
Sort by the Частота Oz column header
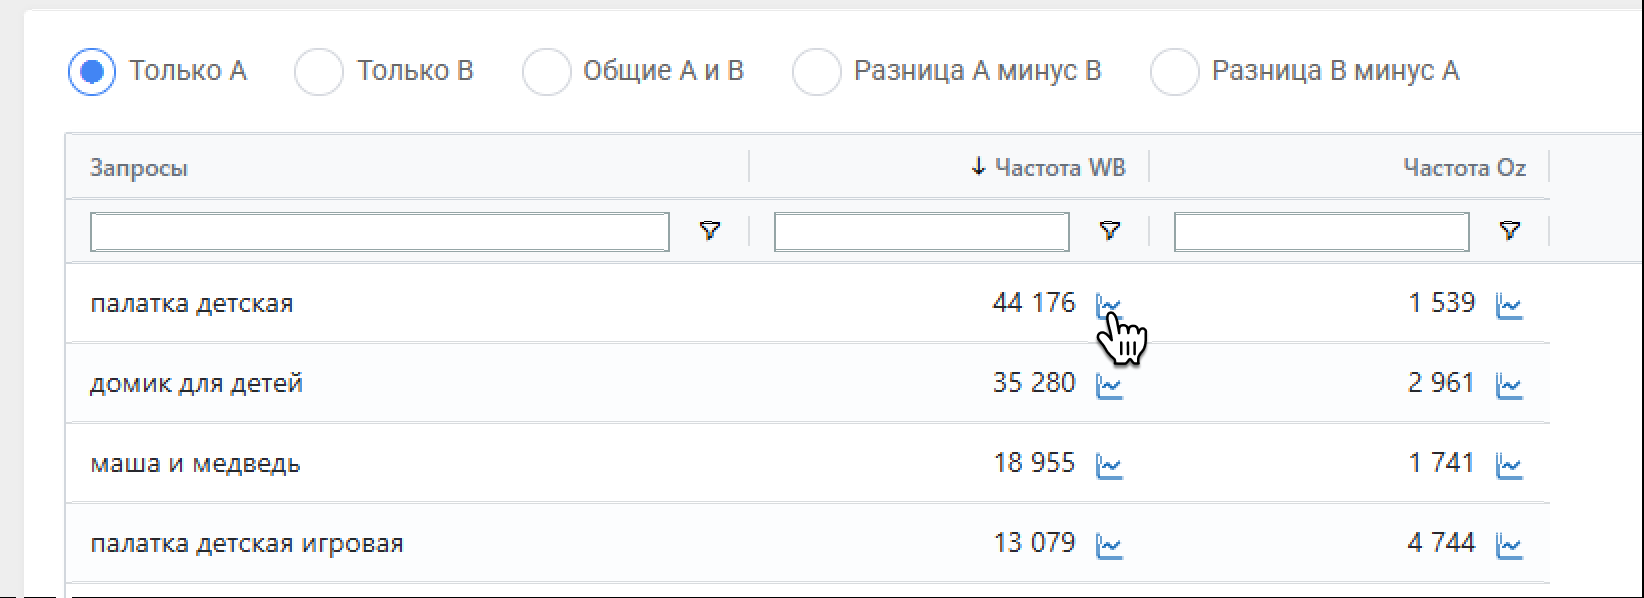1464,168
